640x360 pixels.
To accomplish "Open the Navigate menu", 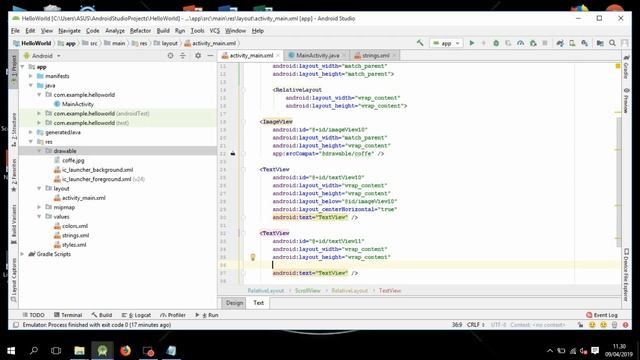I will (x=69, y=31).
